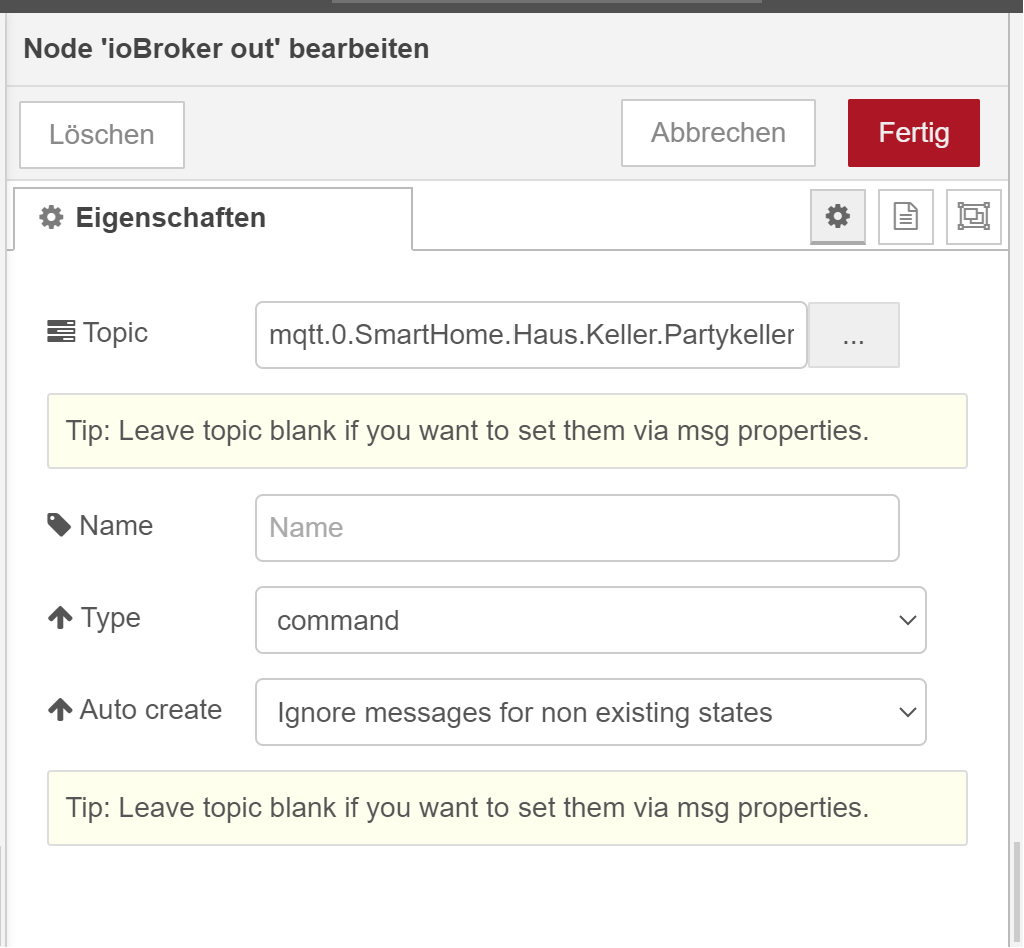Viewport: 1024px width, 948px height.
Task: Focus the Topic text field
Action: coord(530,335)
